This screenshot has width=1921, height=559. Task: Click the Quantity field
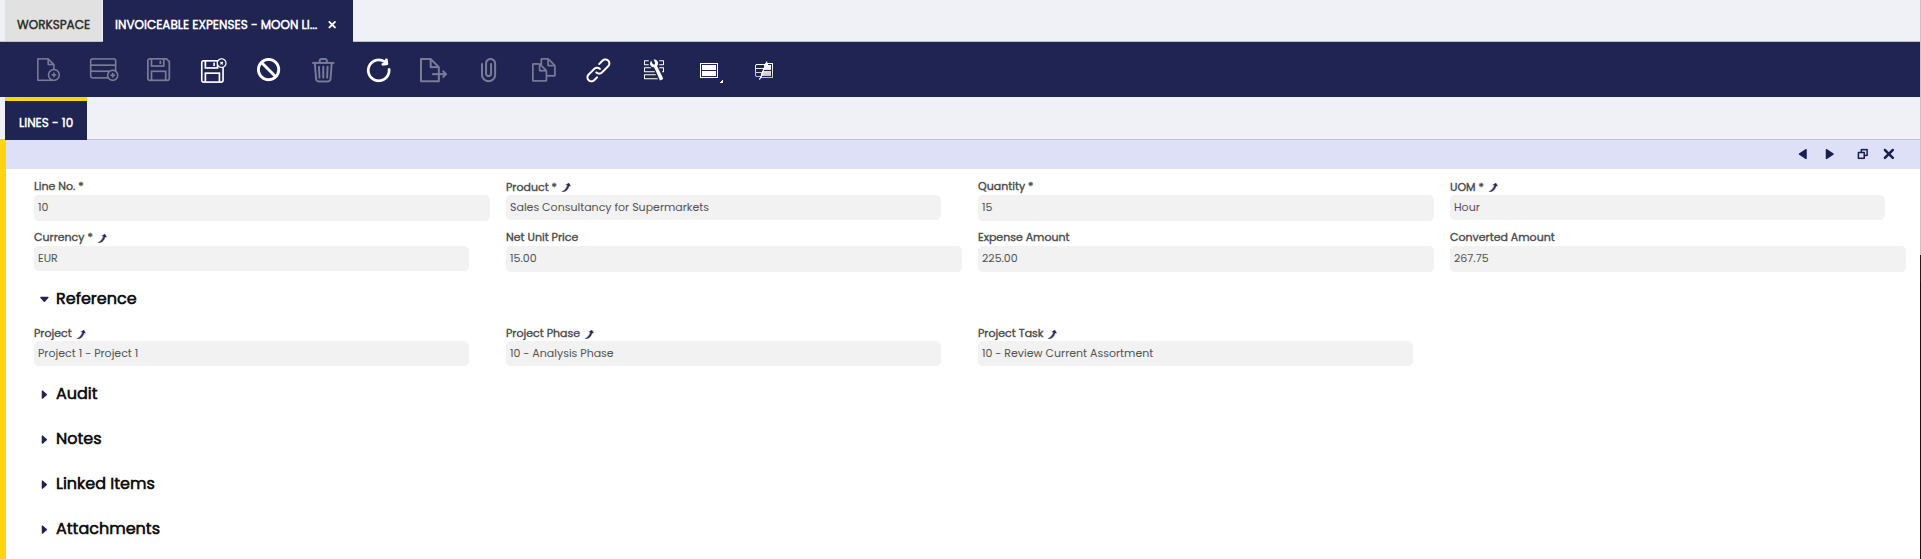(x=1205, y=208)
